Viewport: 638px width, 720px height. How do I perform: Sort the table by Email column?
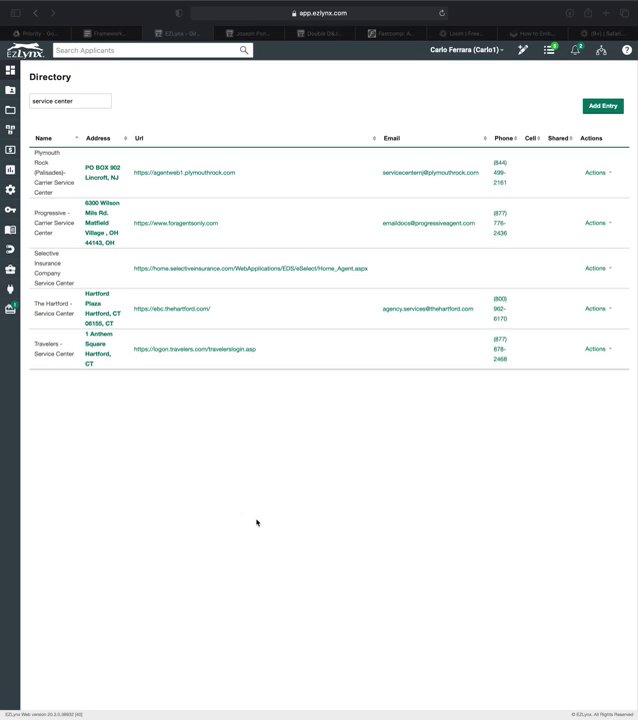435,138
